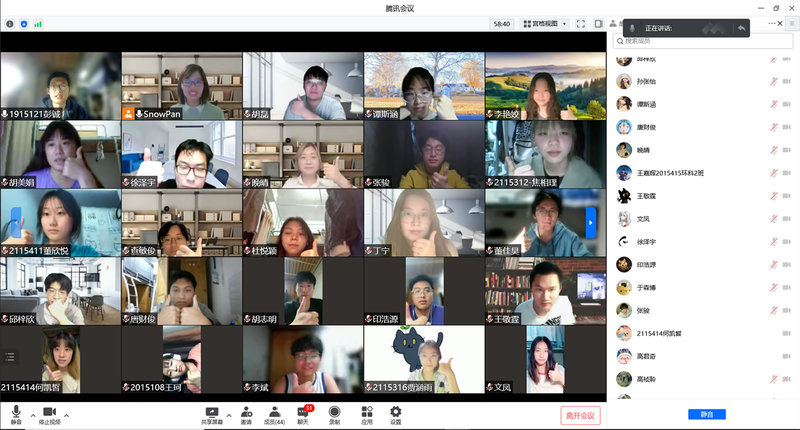Enter fullscreen mode via top toolbar icon
The height and width of the screenshot is (430, 800).
(x=581, y=23)
